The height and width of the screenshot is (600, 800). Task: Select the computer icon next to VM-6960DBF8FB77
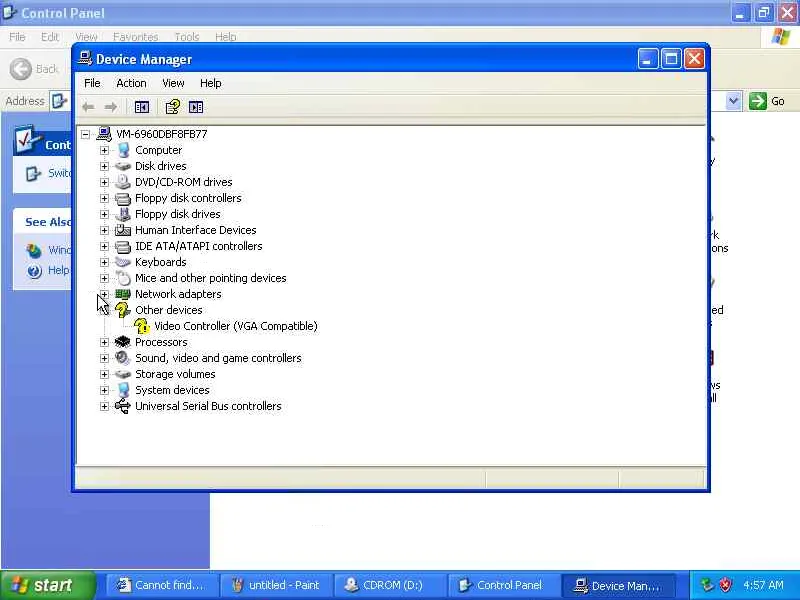[x=104, y=134]
